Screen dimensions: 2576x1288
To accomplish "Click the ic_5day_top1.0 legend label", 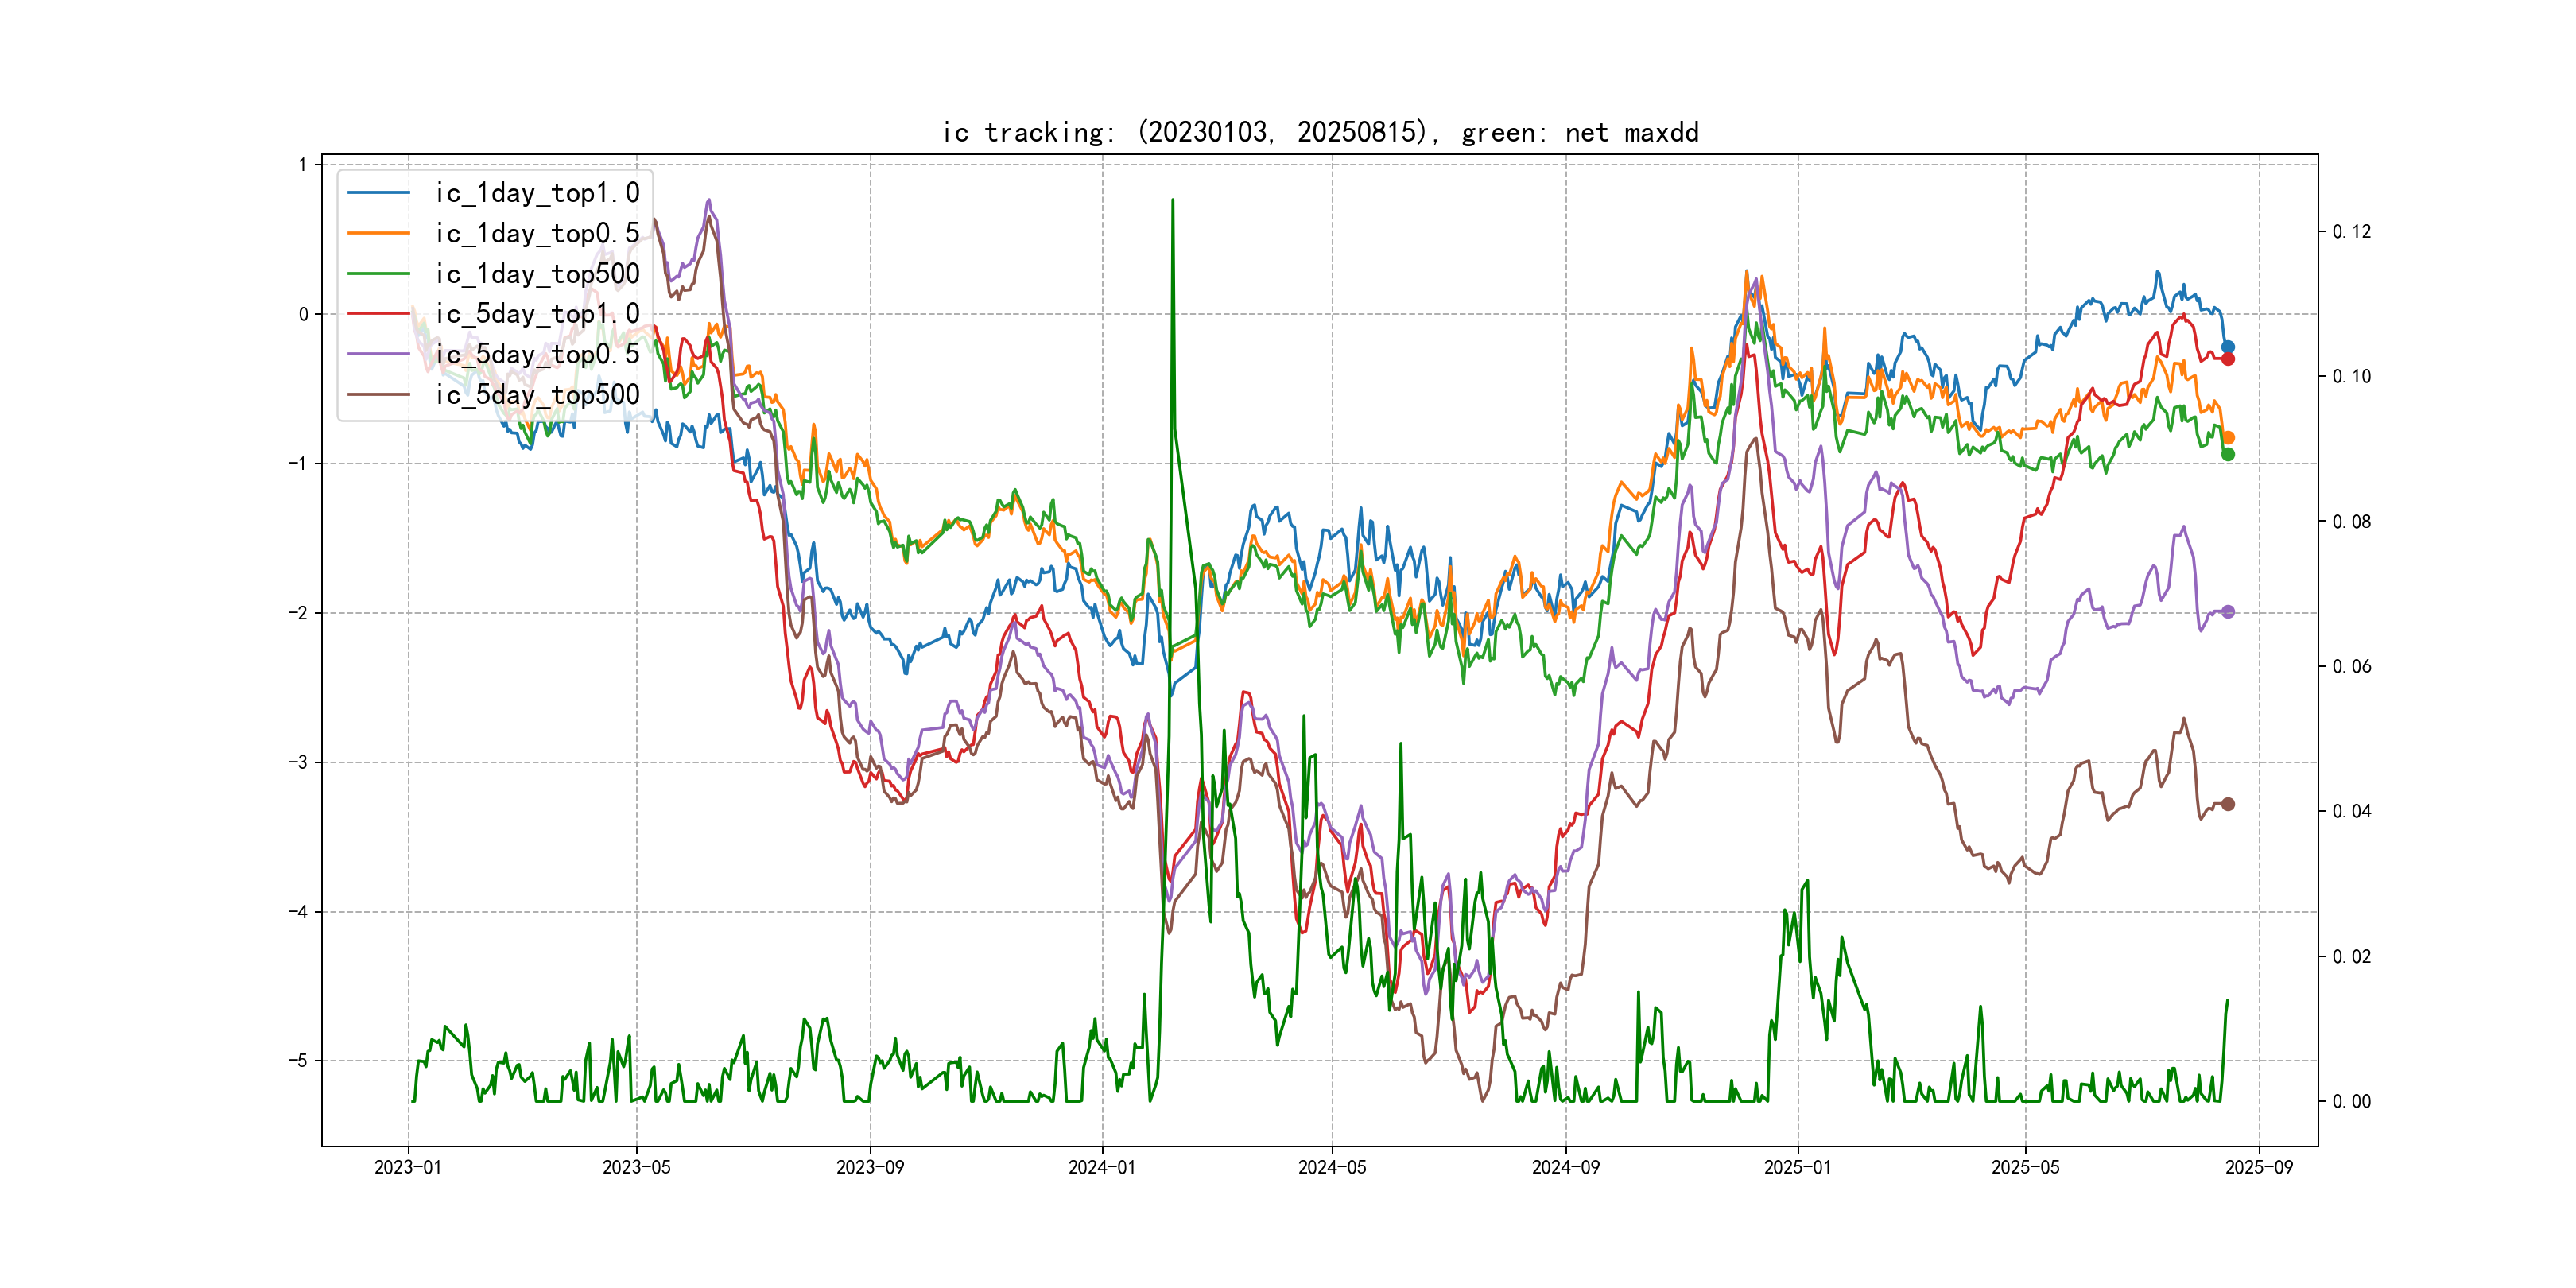I will [537, 314].
